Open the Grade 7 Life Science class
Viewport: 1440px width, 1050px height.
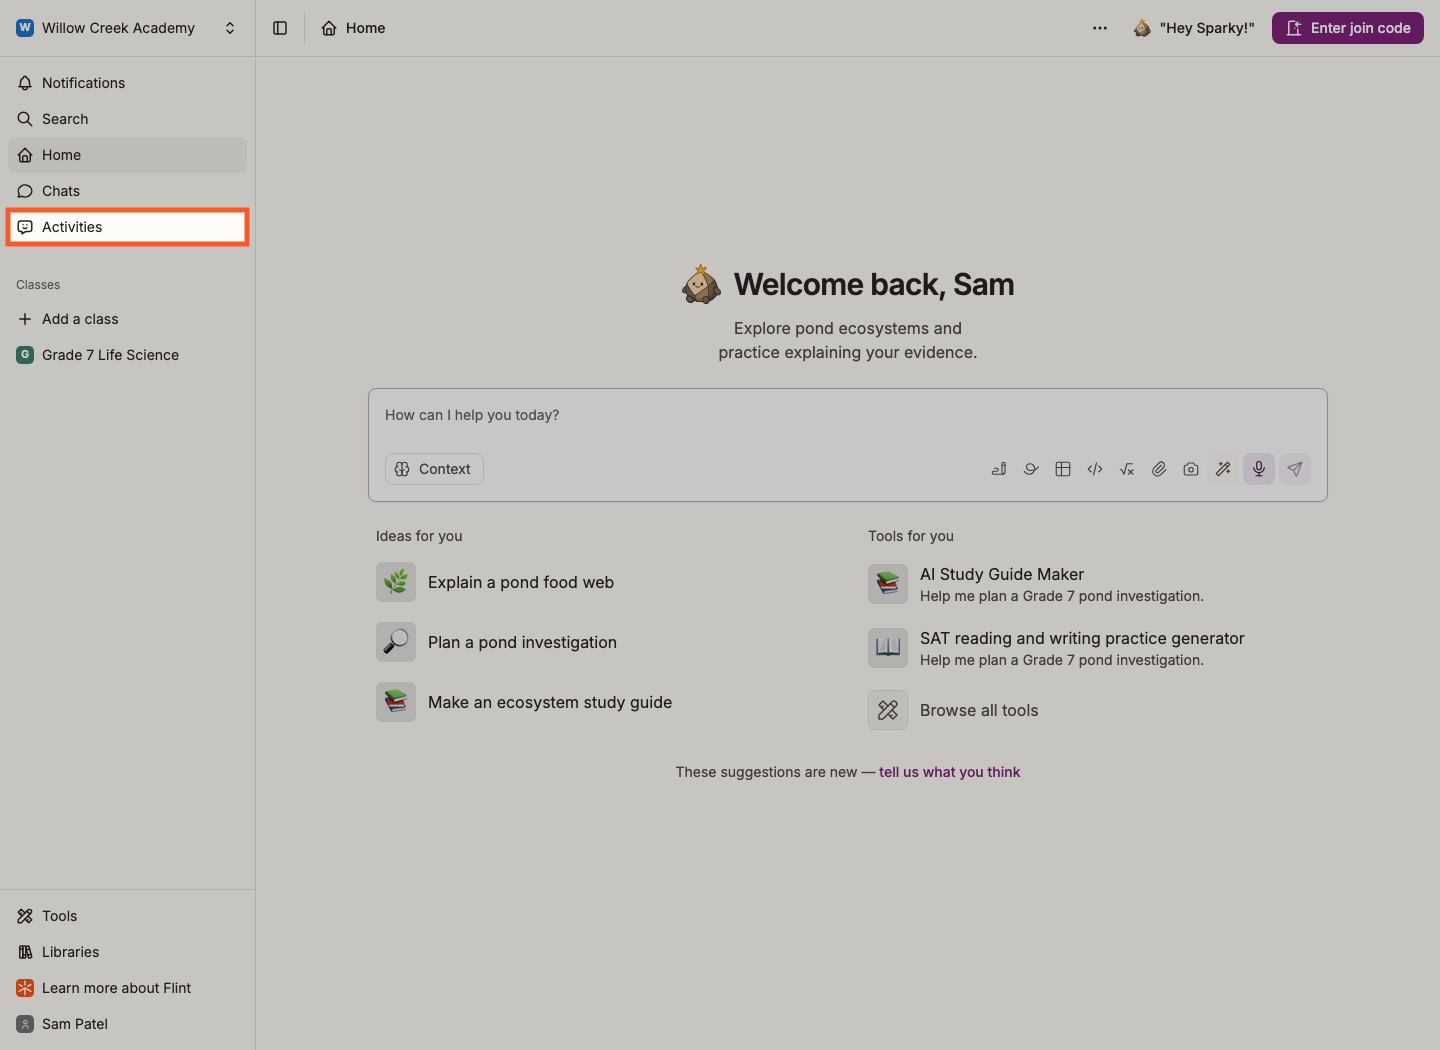click(x=127, y=355)
